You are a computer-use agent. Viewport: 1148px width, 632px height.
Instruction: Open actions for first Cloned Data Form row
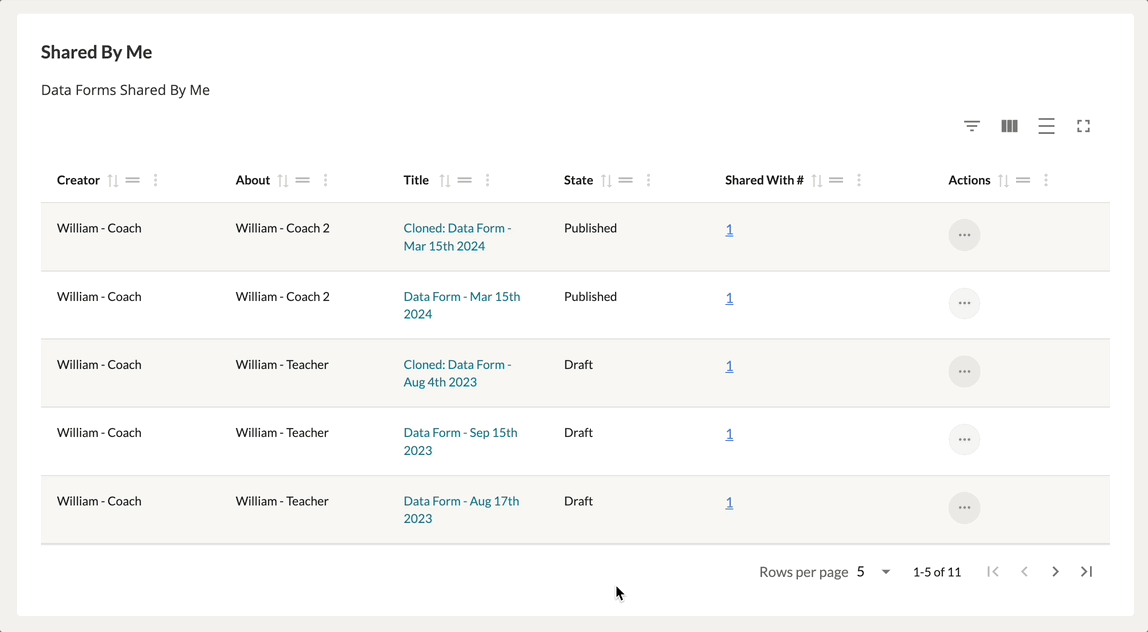pos(964,235)
